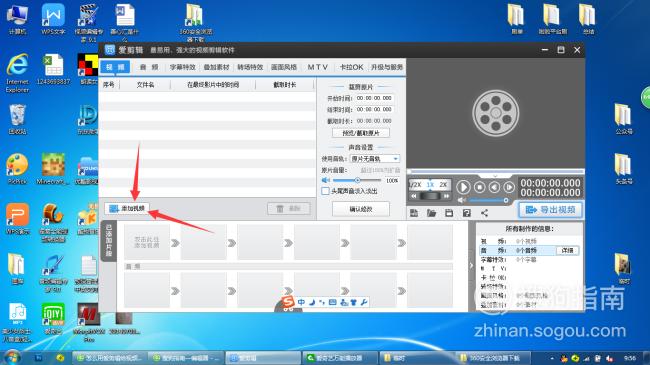Click the new project icon
Screen dimensions: 650x365
point(414,213)
